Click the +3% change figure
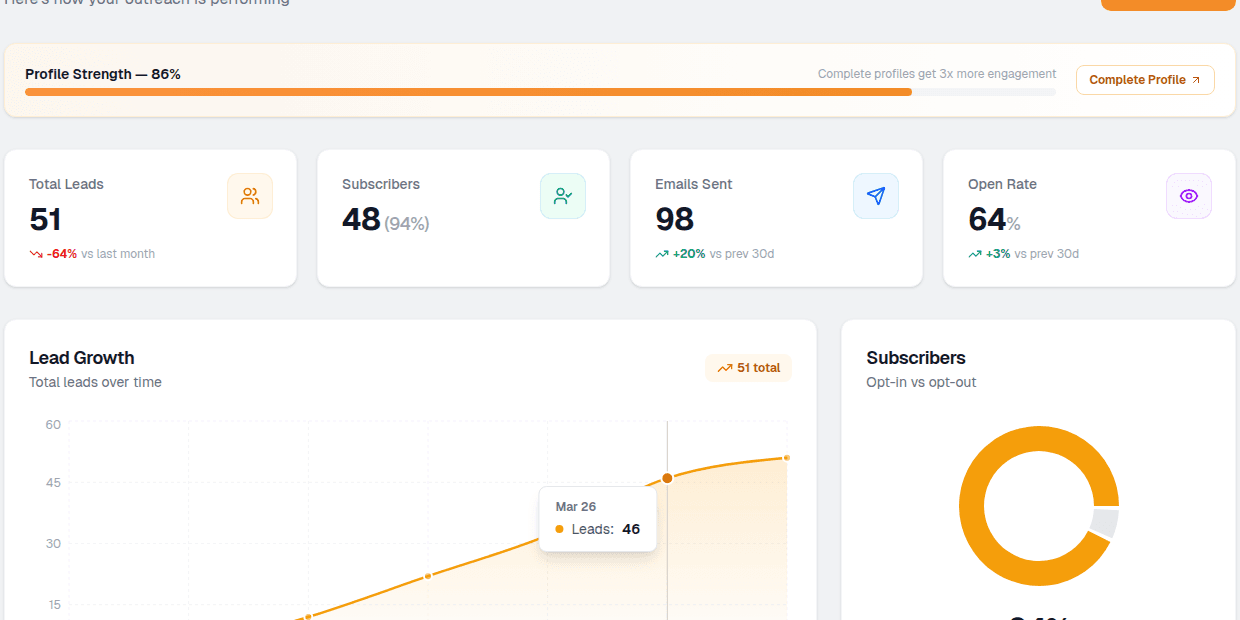 [998, 254]
